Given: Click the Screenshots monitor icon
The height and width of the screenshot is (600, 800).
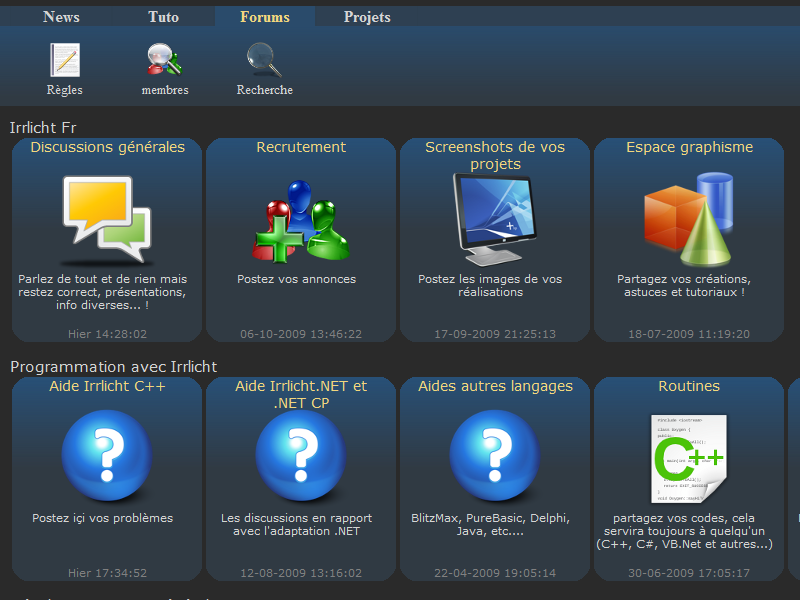Looking at the screenshot, I should [494, 220].
